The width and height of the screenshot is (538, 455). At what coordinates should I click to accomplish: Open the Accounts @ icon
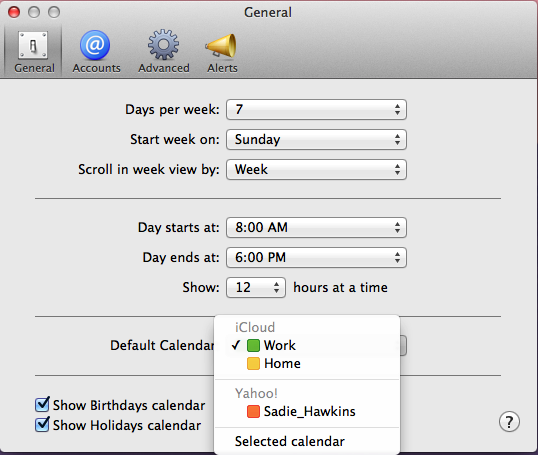coord(95,45)
